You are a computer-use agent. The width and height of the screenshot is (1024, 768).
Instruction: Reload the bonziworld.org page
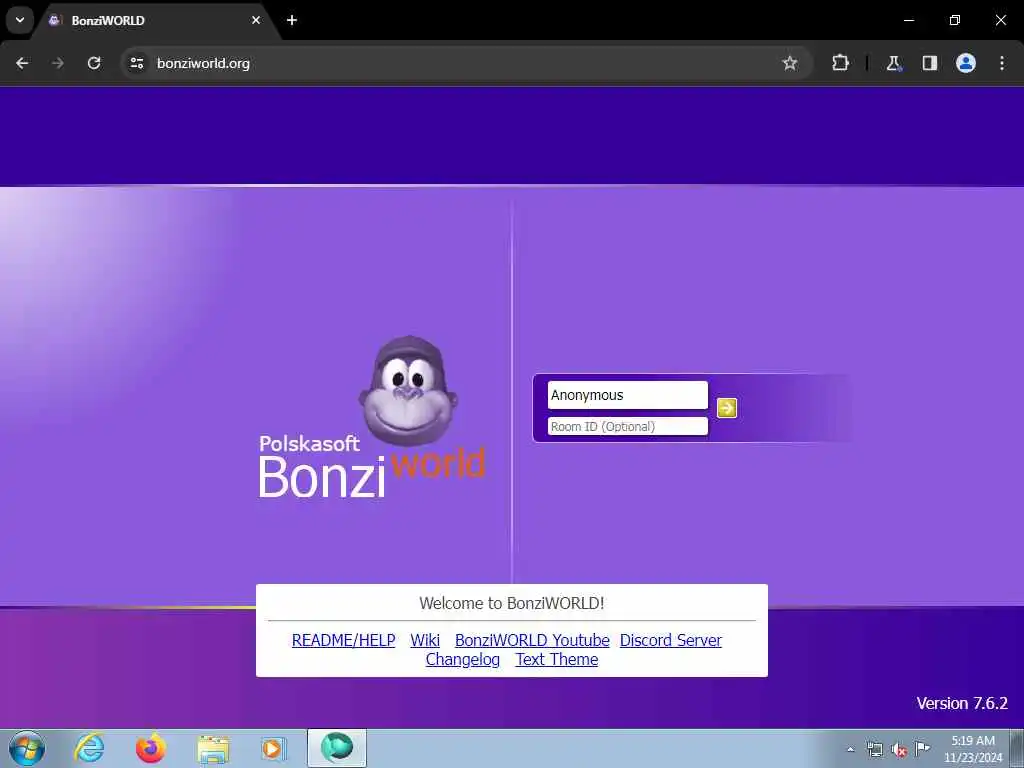(94, 63)
